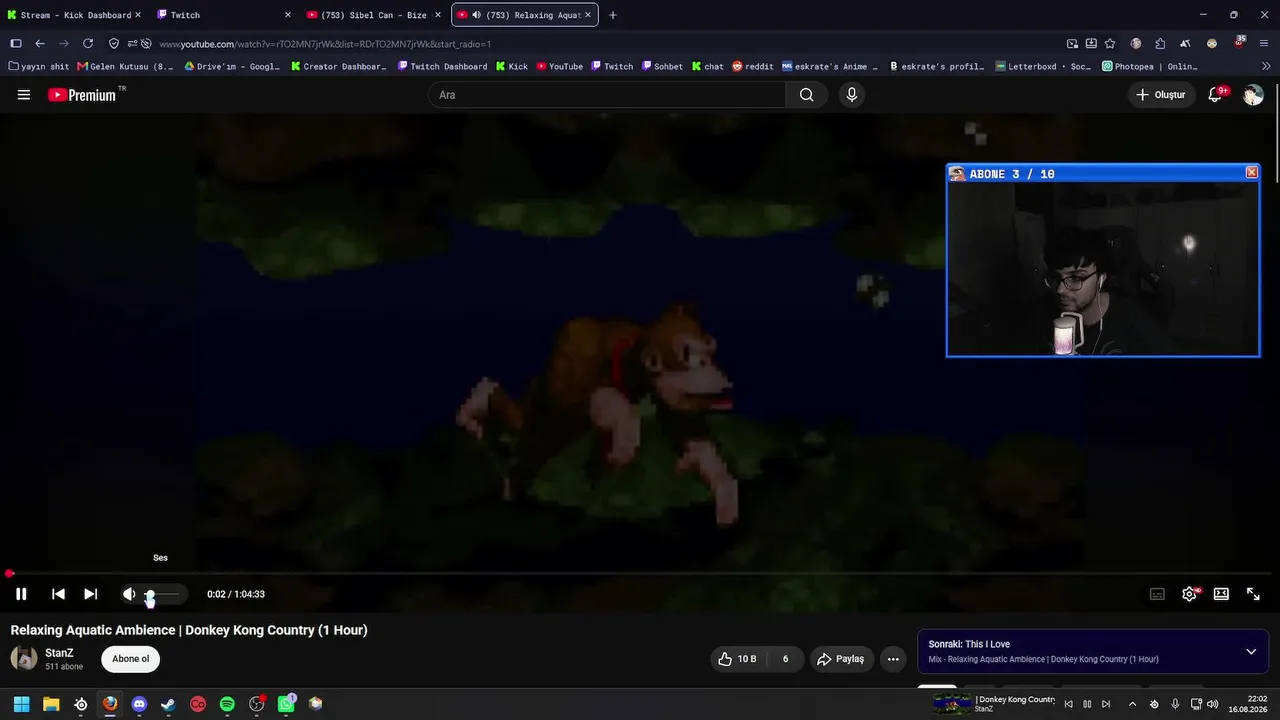Open the Photopea bookmark

tap(1149, 67)
